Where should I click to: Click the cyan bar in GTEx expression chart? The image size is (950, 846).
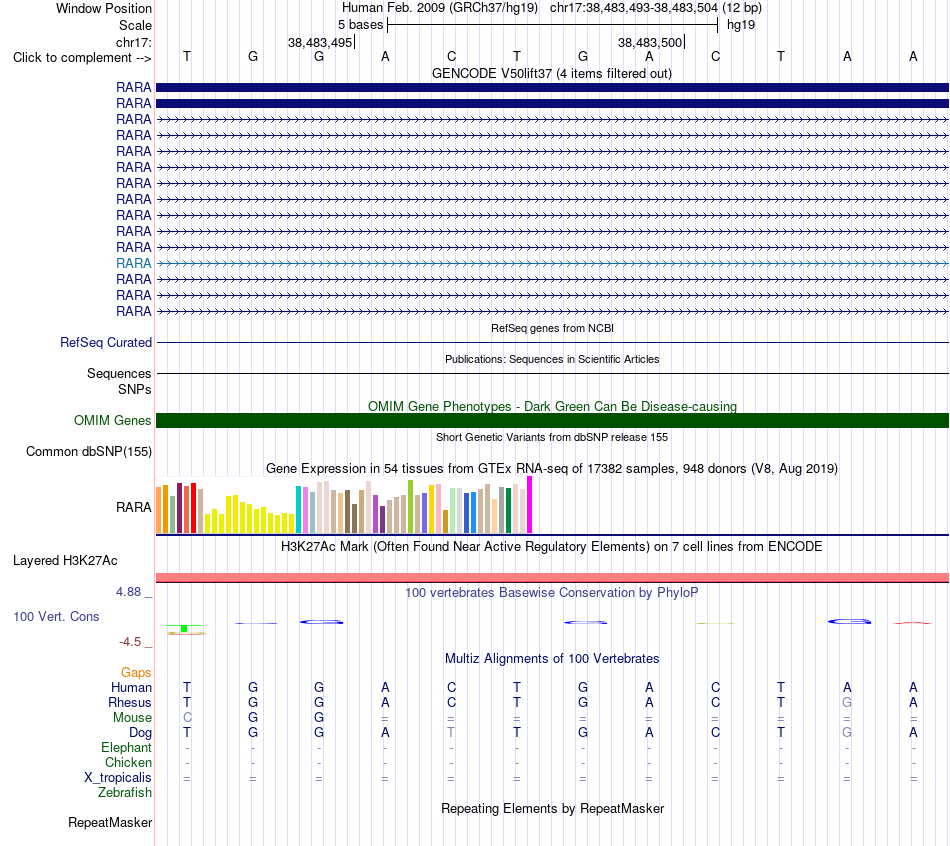pyautogui.click(x=298, y=510)
